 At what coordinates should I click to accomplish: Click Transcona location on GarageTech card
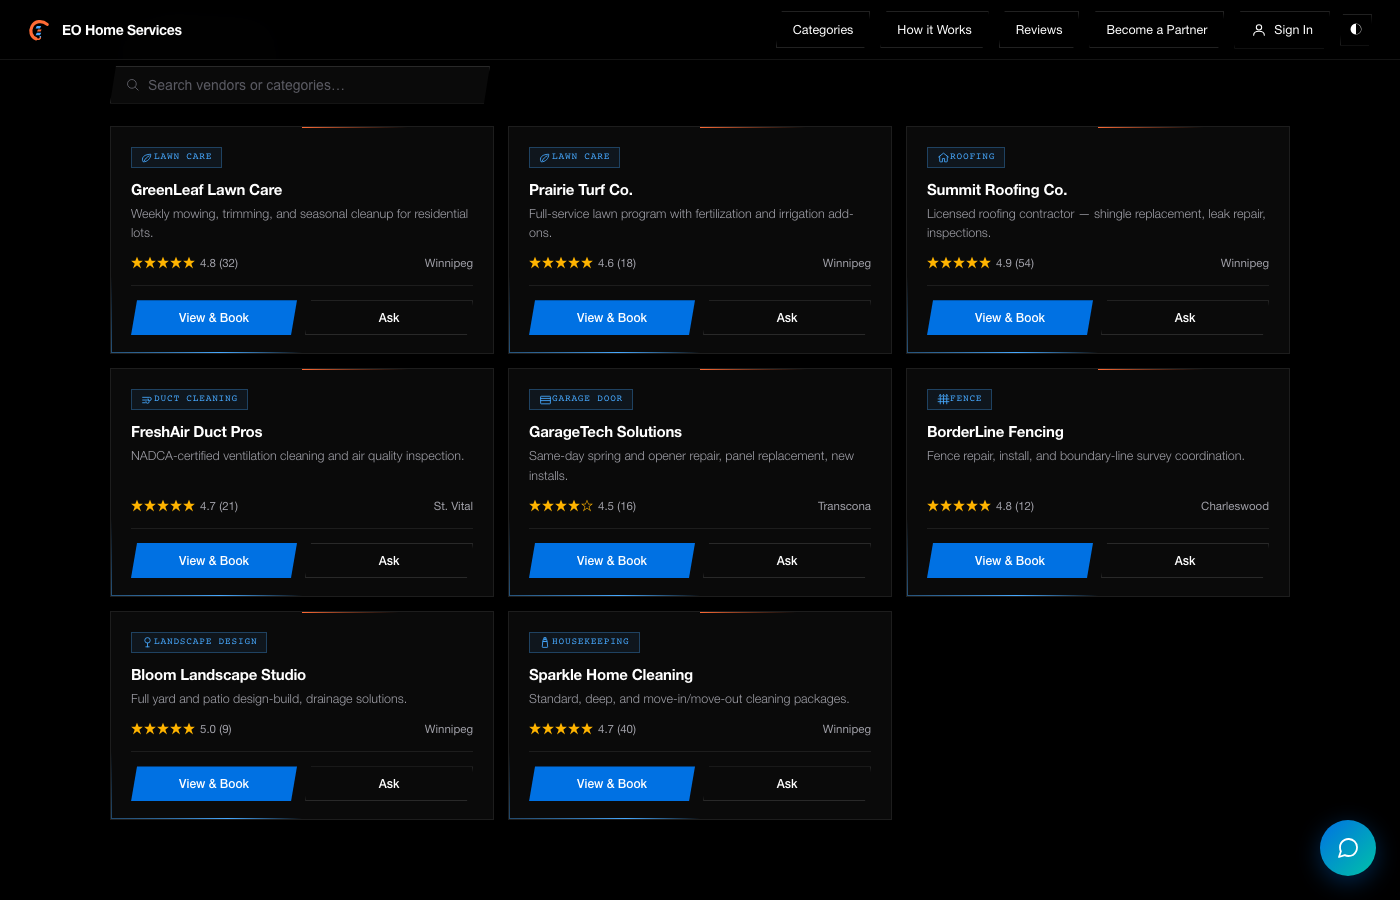844,506
